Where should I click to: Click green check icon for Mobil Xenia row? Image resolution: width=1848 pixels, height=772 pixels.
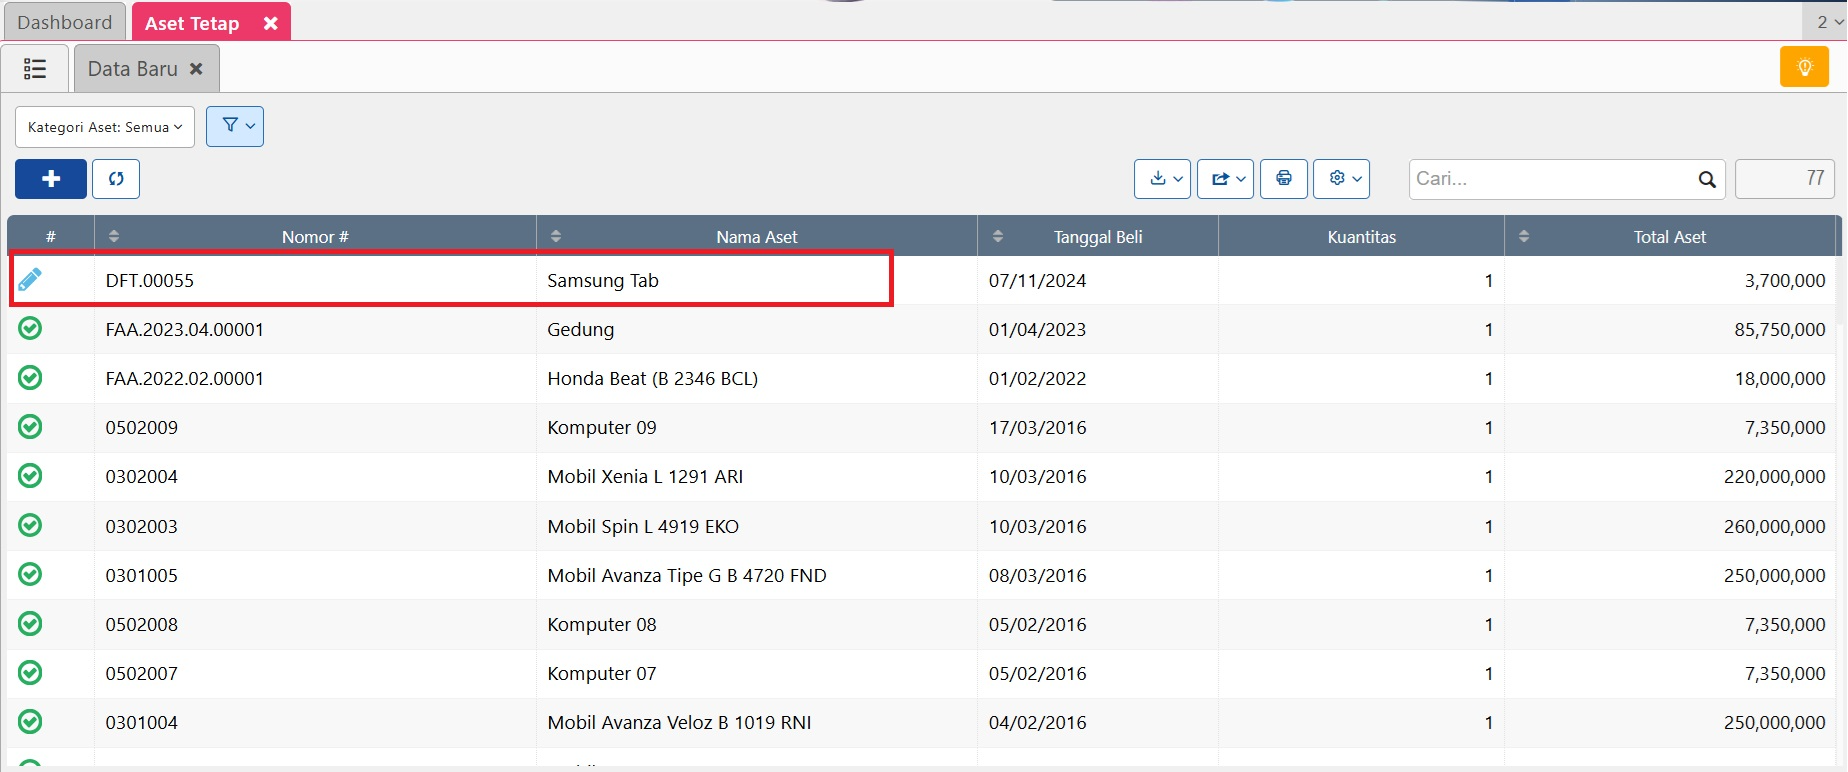click(x=30, y=475)
